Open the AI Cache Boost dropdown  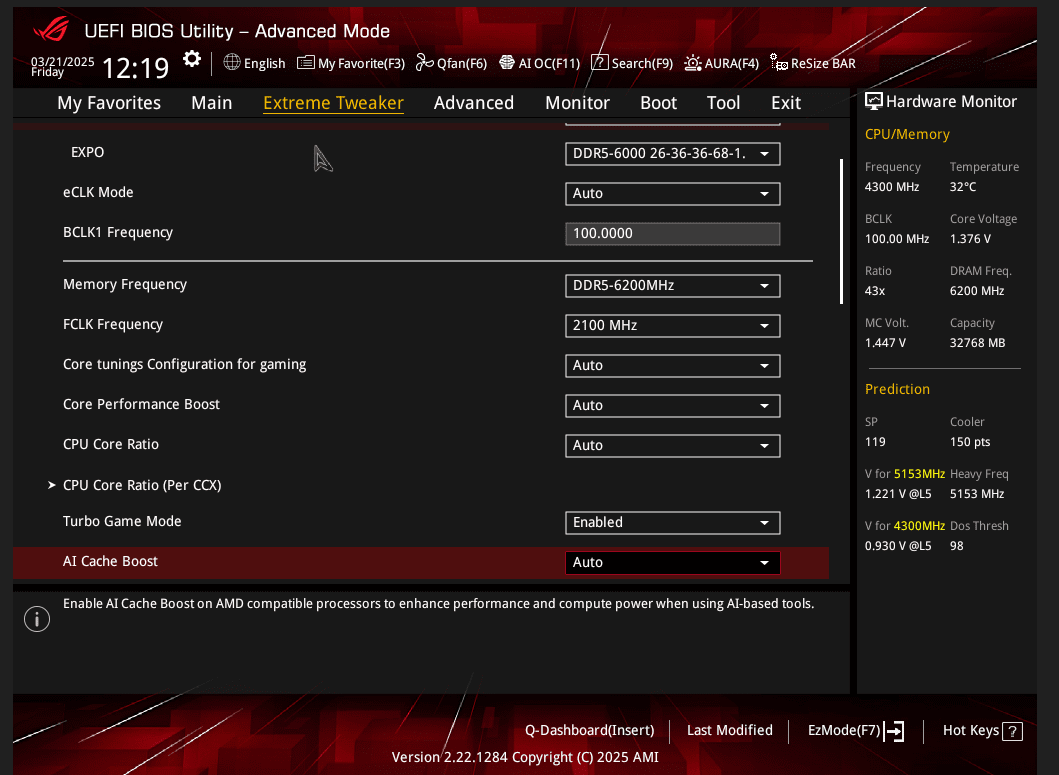coord(673,562)
